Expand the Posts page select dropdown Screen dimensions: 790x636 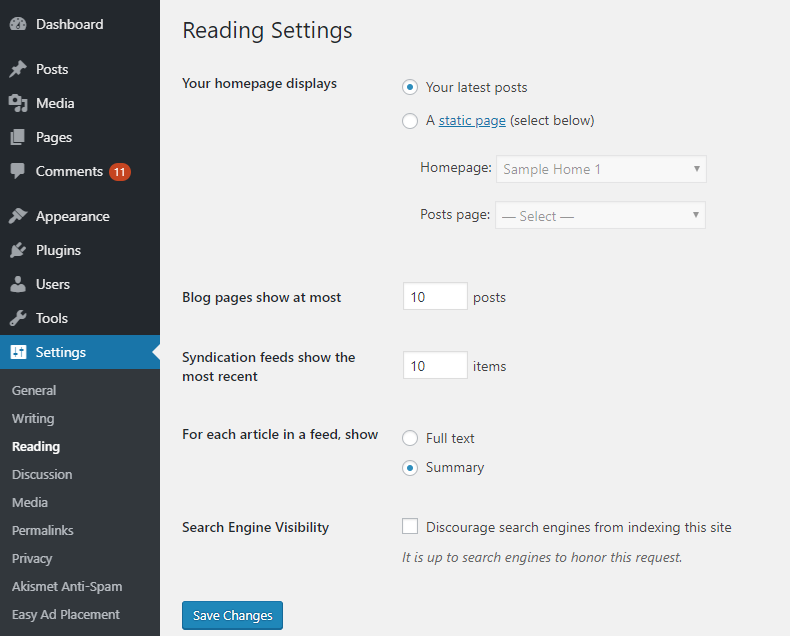tap(600, 215)
